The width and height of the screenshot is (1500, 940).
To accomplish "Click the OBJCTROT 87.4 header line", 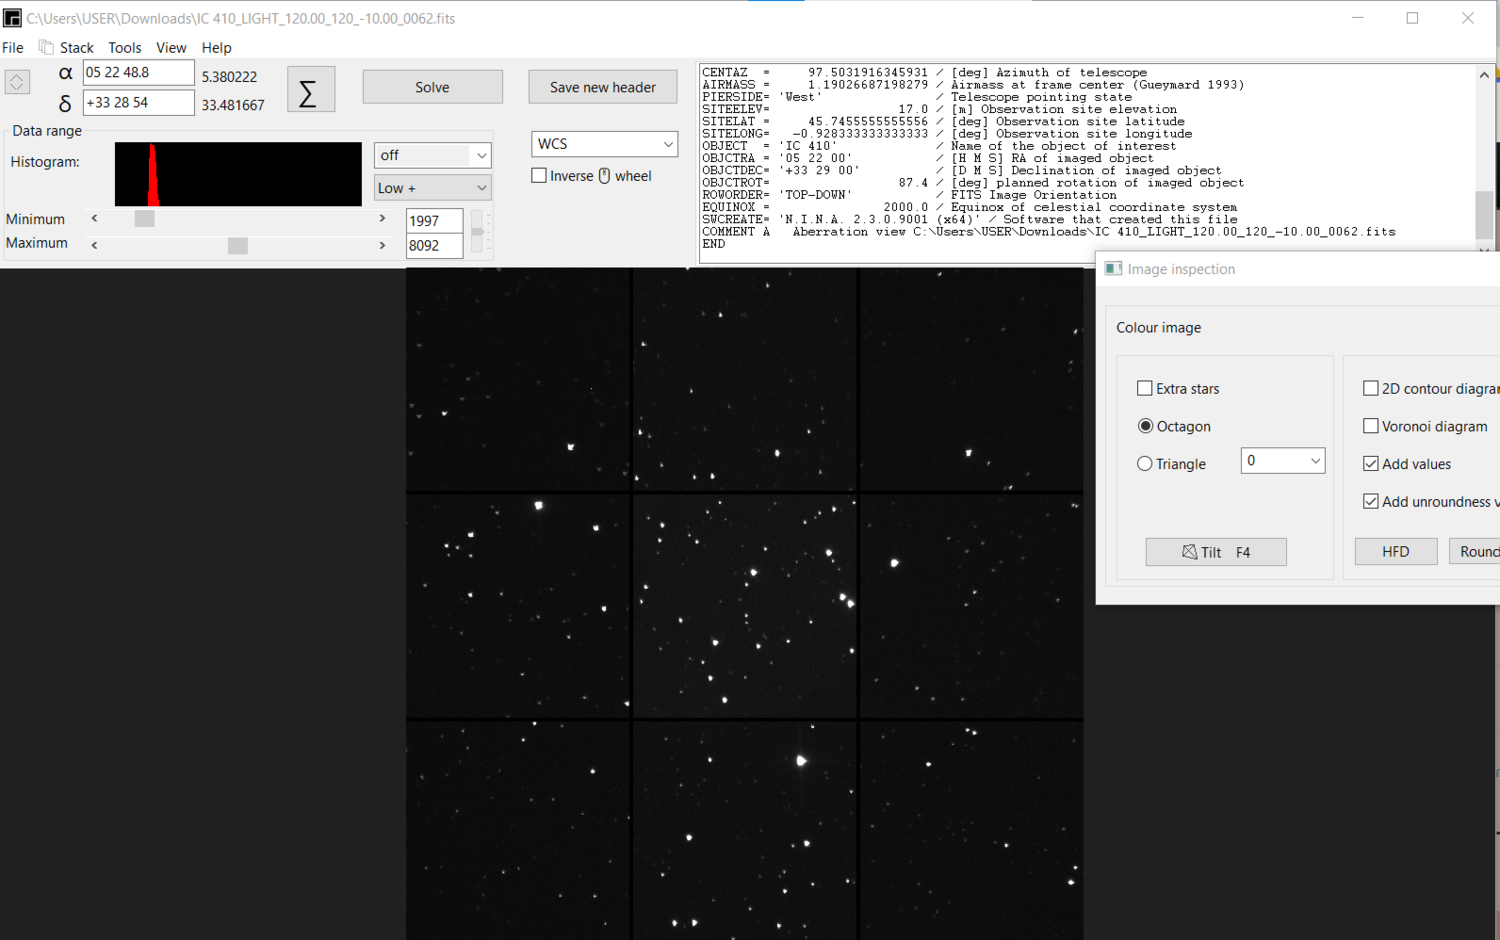I will coord(973,183).
